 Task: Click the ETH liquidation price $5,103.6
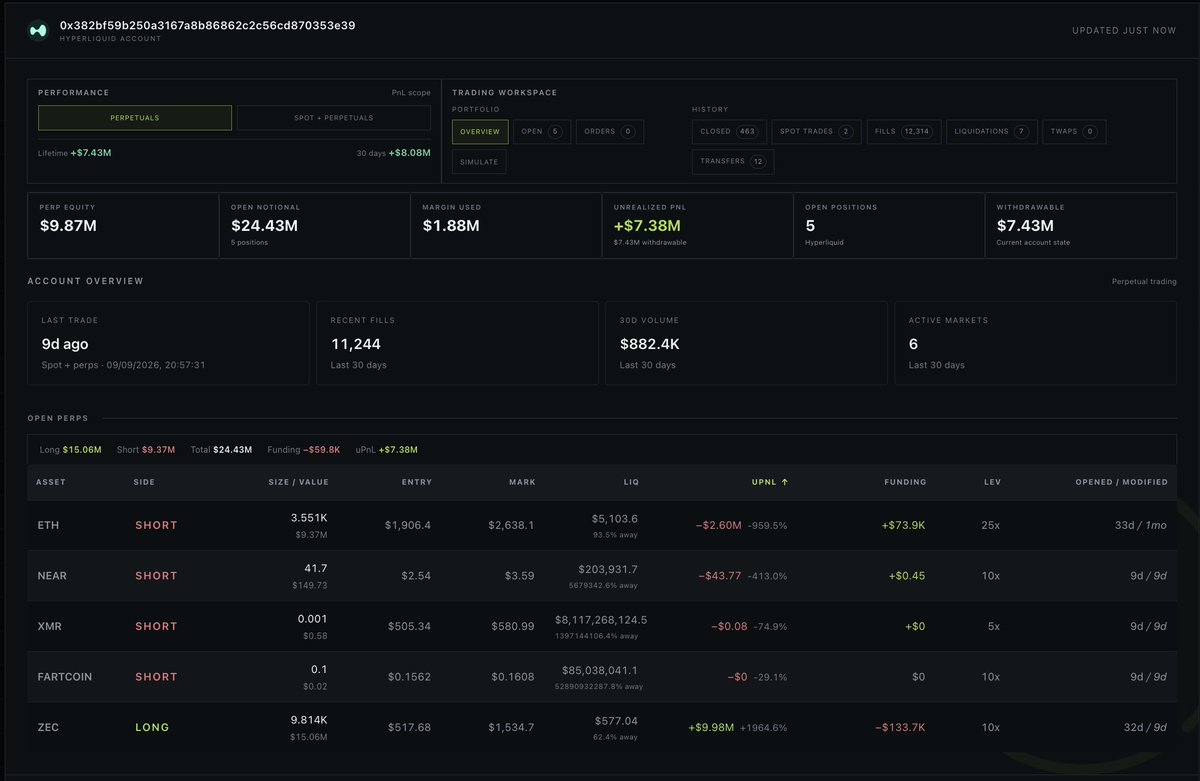pyautogui.click(x=614, y=518)
